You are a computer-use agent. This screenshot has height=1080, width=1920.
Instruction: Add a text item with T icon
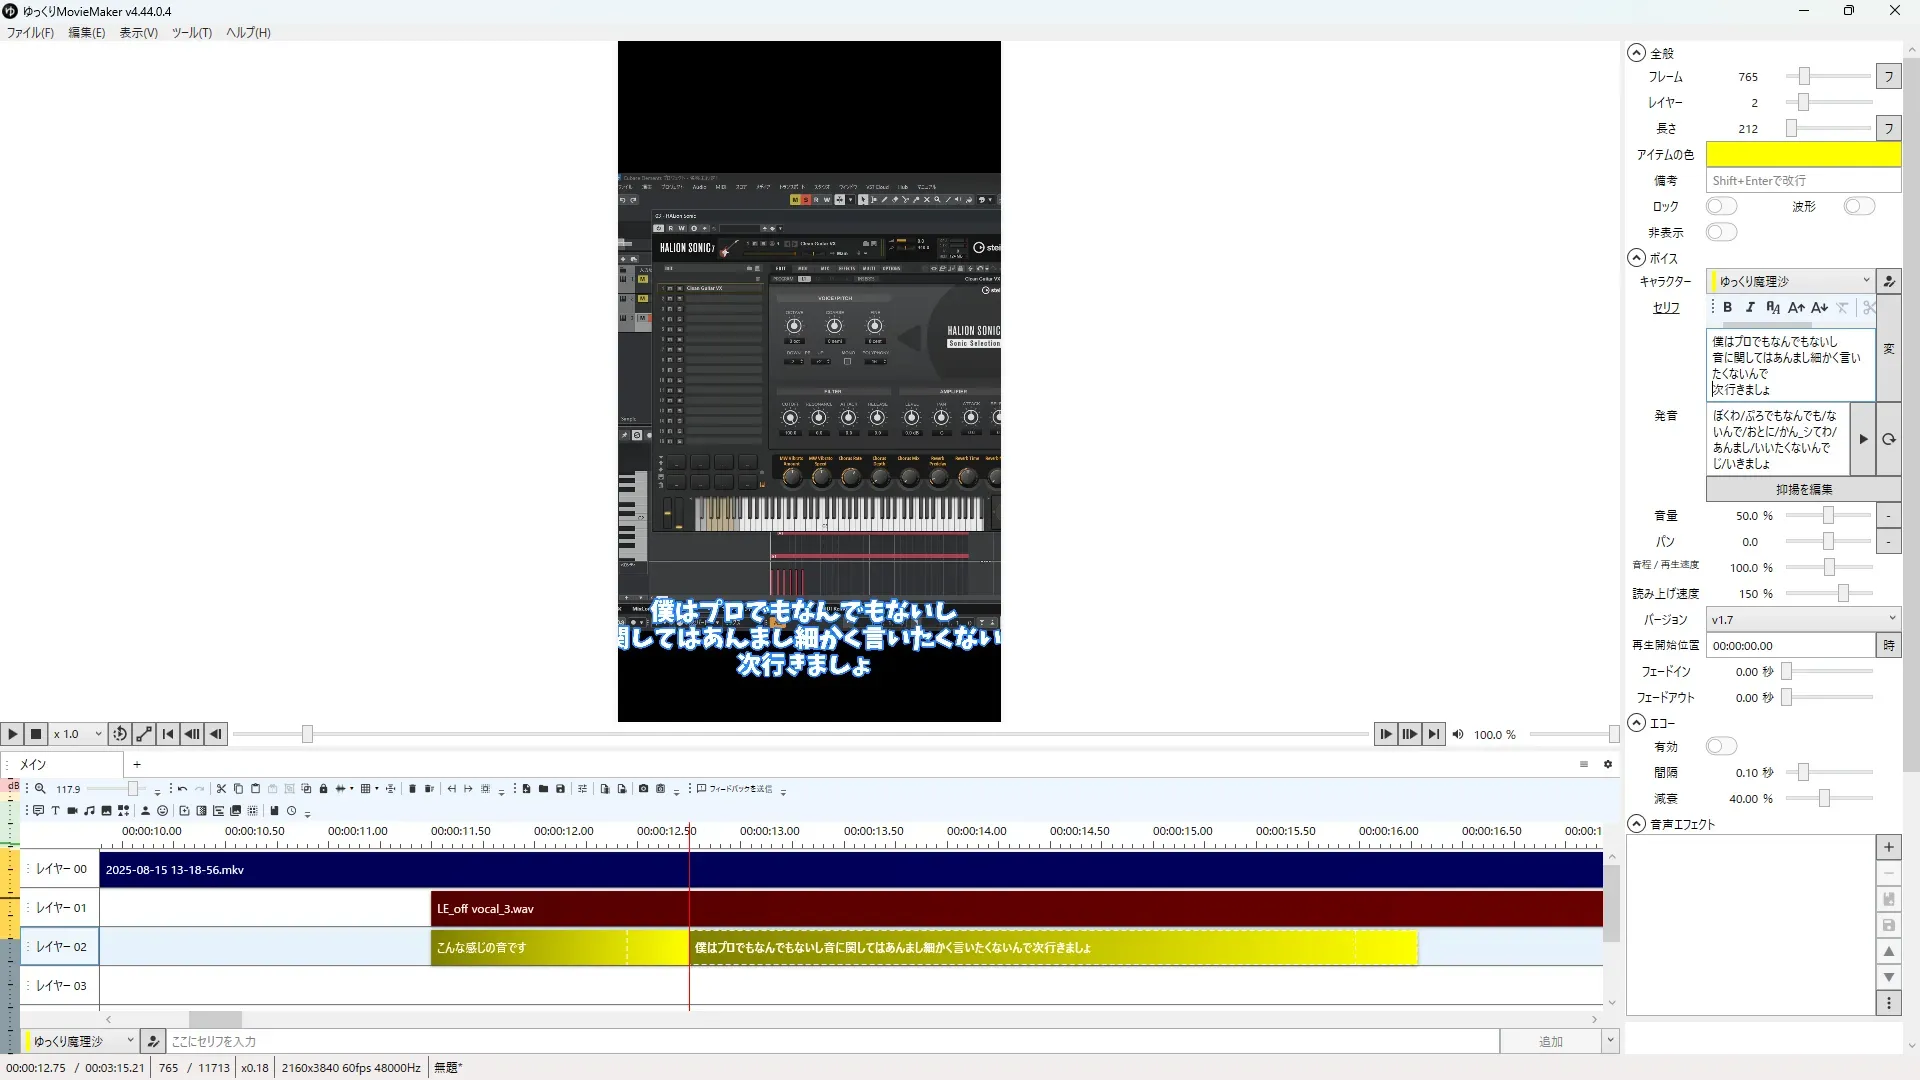coord(55,811)
